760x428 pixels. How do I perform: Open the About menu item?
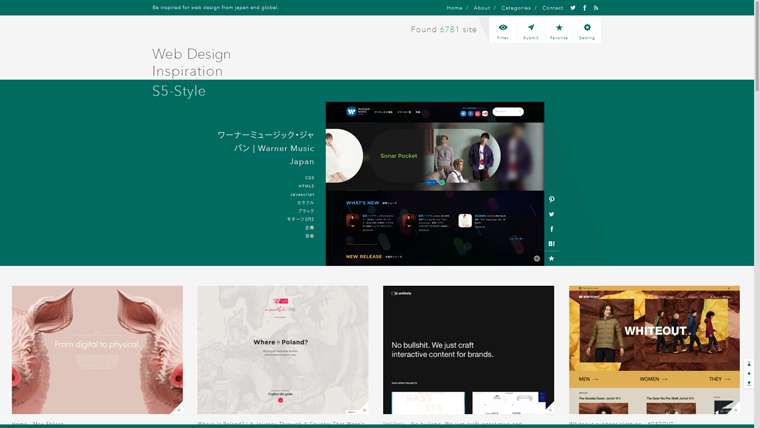[482, 8]
